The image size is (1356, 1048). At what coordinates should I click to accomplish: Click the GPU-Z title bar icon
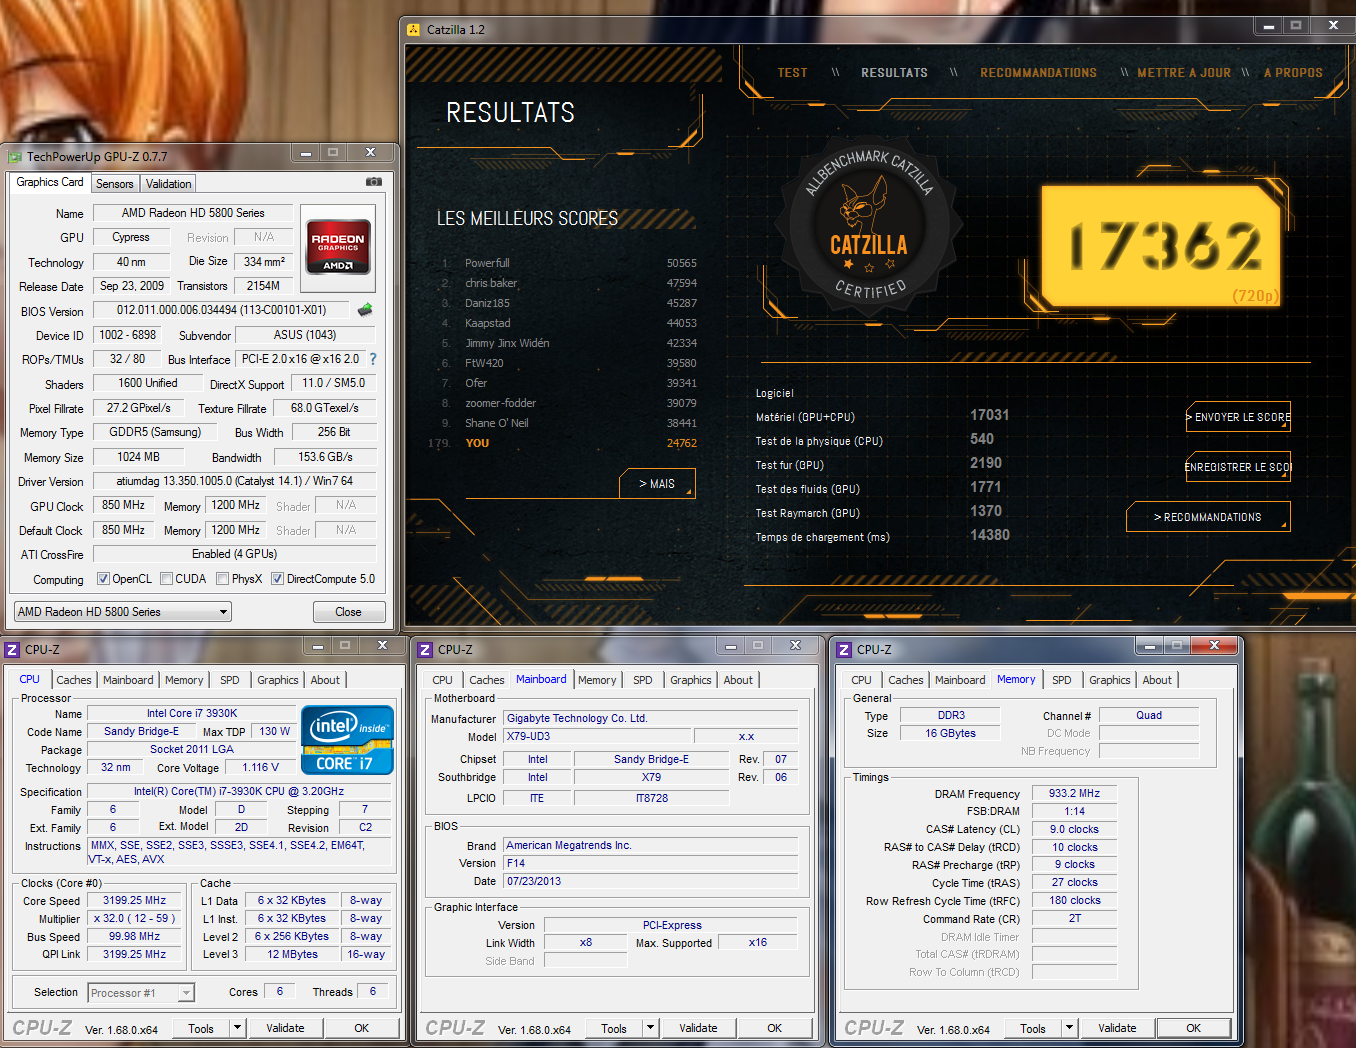15,157
